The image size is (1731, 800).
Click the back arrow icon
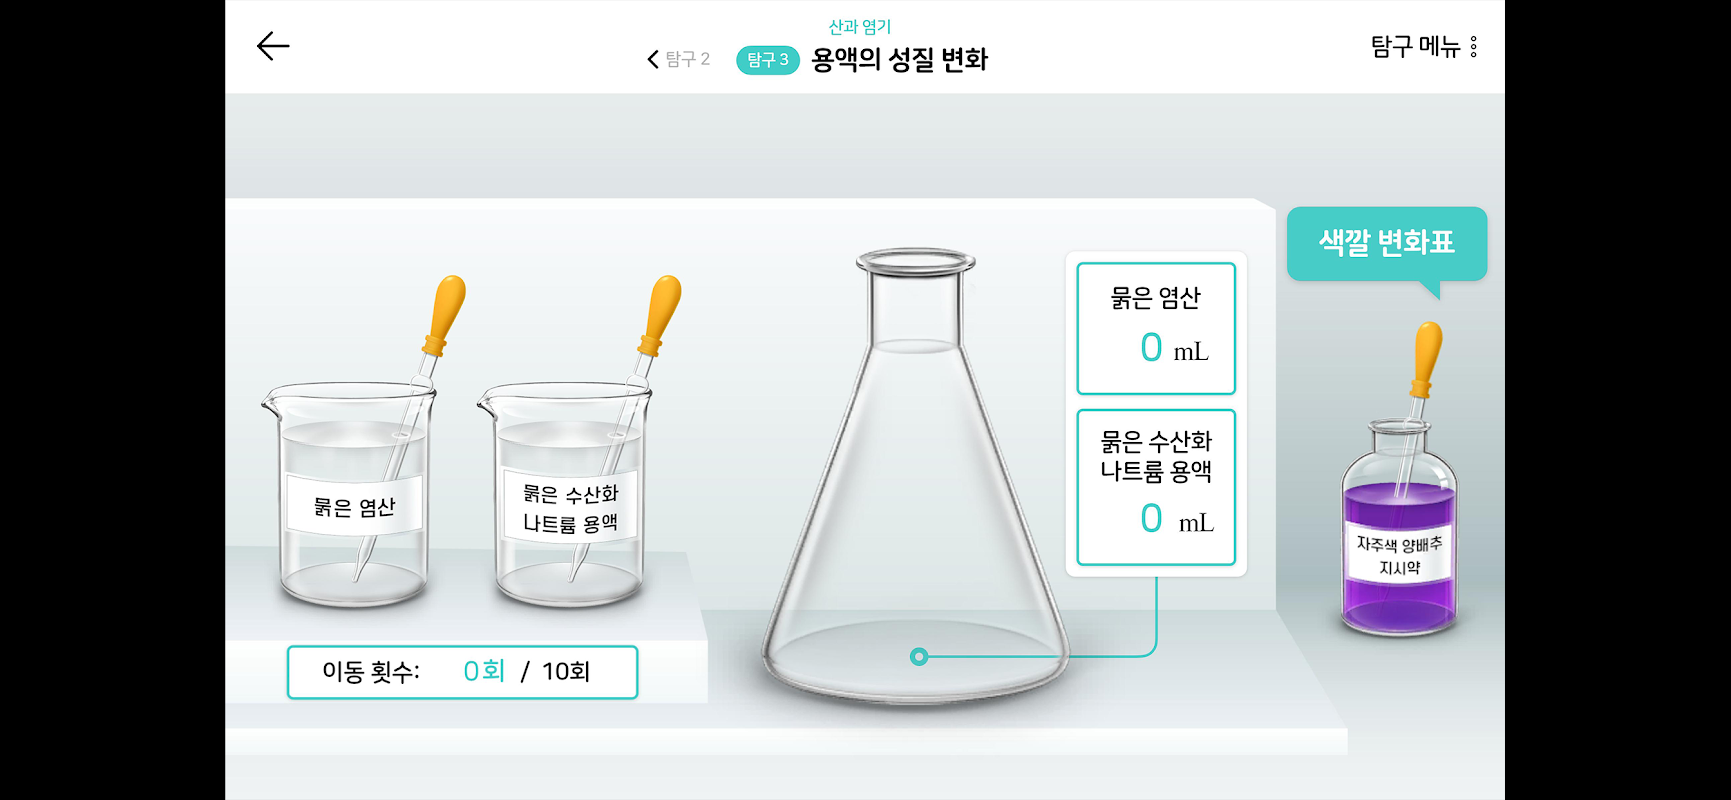(272, 46)
